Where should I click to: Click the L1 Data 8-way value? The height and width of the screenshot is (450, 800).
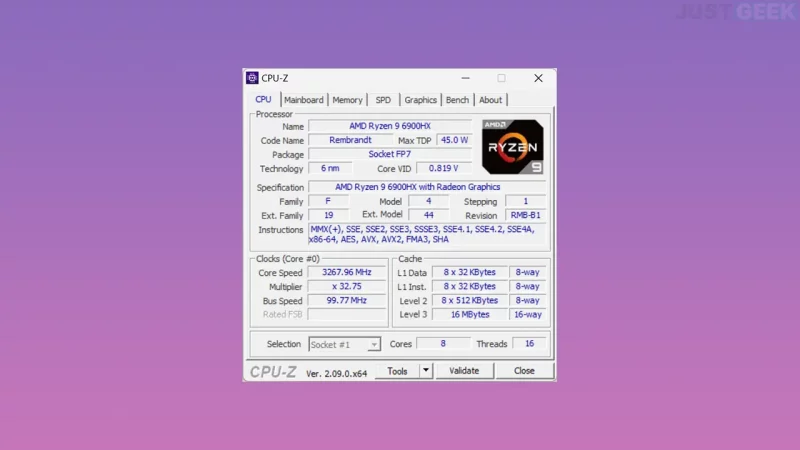528,272
